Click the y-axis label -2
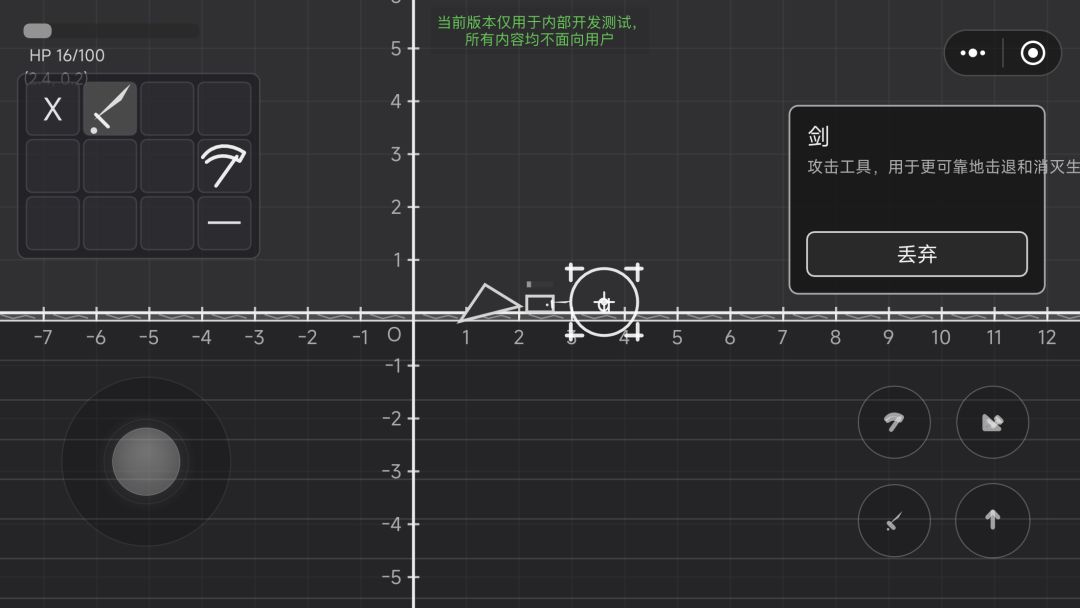The width and height of the screenshot is (1080, 608). 392,418
